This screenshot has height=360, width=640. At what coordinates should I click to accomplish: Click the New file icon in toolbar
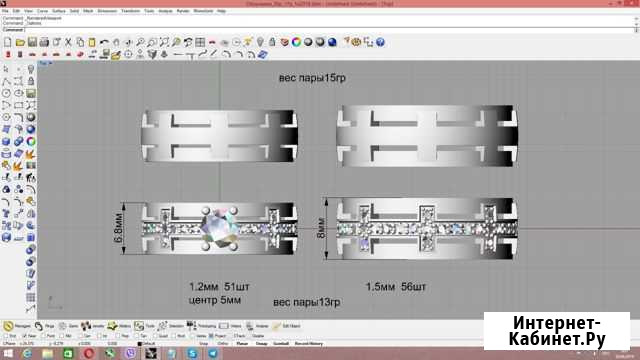pyautogui.click(x=8, y=42)
